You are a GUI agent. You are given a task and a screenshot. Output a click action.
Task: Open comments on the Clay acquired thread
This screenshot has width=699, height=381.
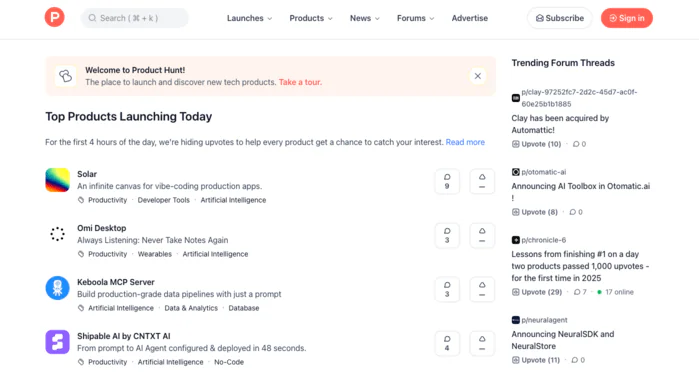(580, 144)
